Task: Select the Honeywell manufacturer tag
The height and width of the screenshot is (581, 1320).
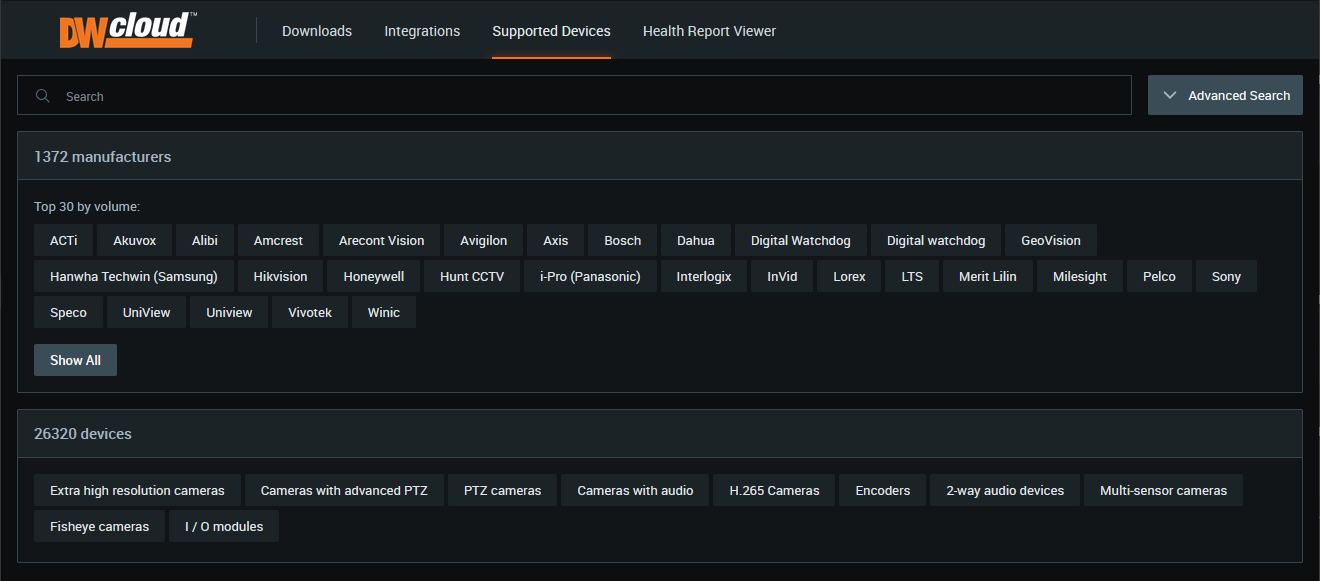Action: pos(374,276)
